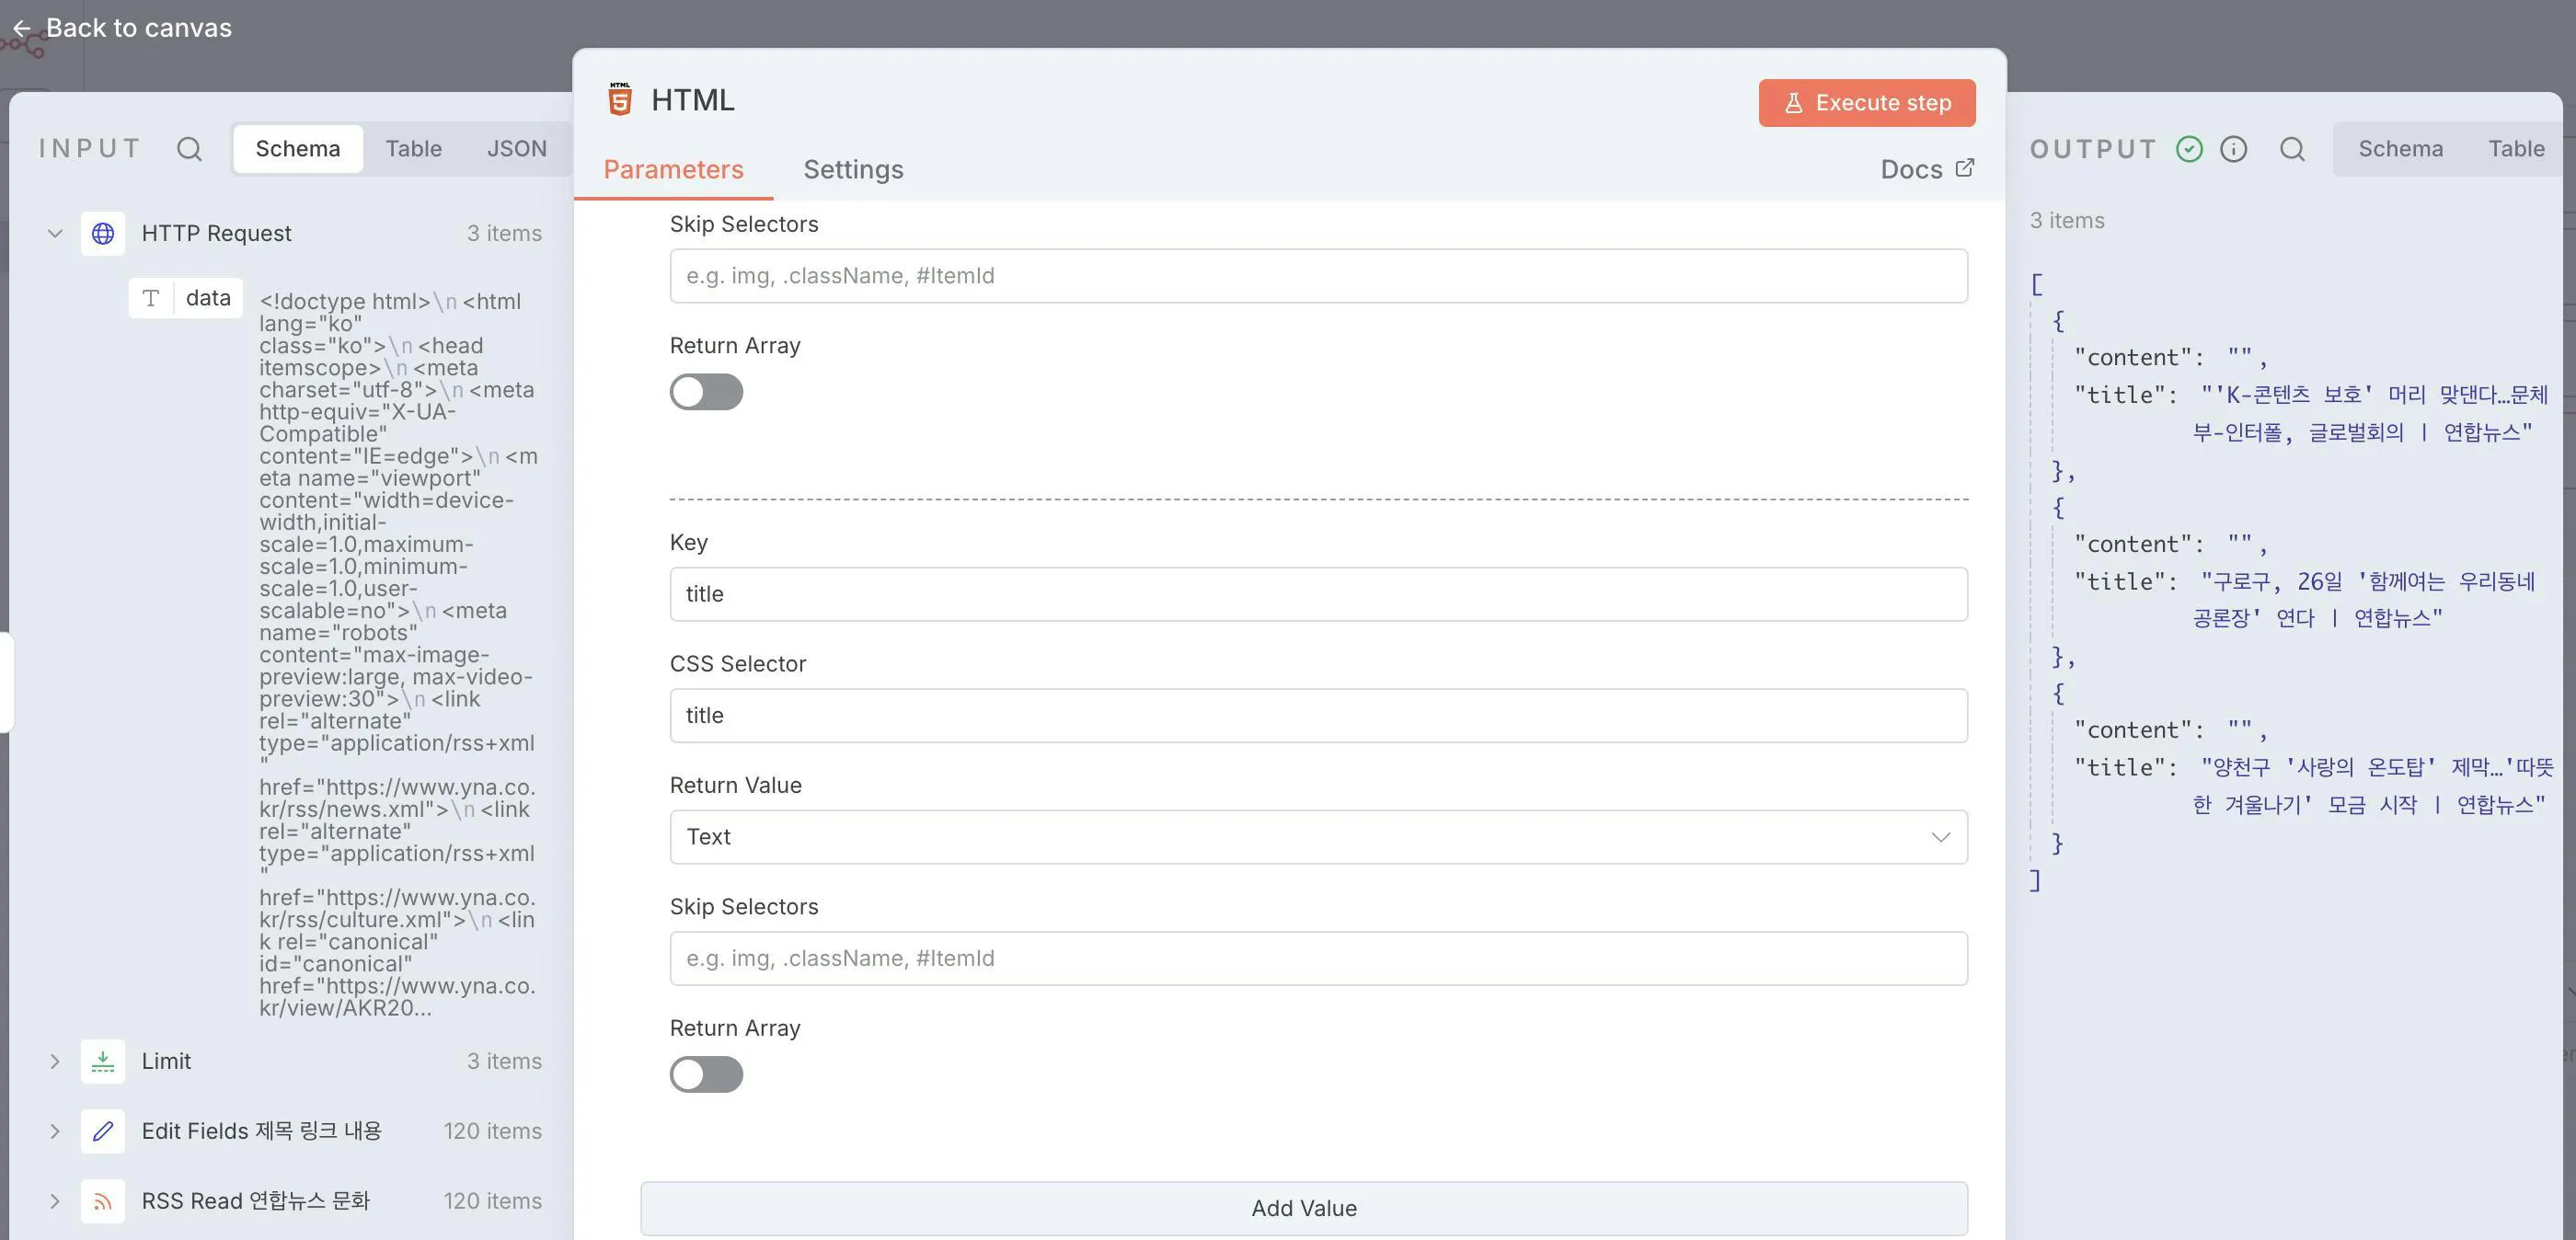
Task: Switch output view to Table tab
Action: [2515, 149]
